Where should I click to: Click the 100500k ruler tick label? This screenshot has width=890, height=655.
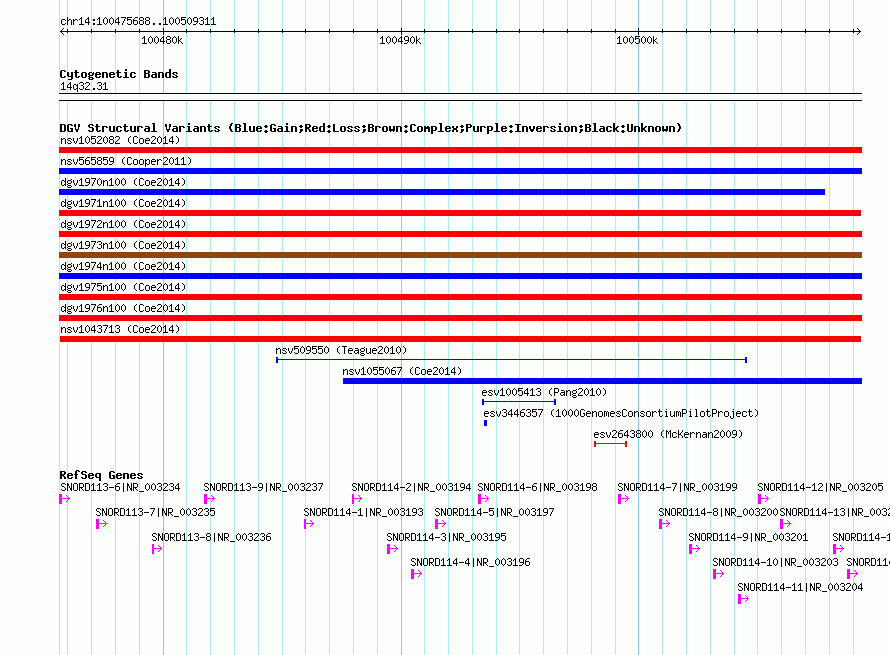click(x=637, y=40)
